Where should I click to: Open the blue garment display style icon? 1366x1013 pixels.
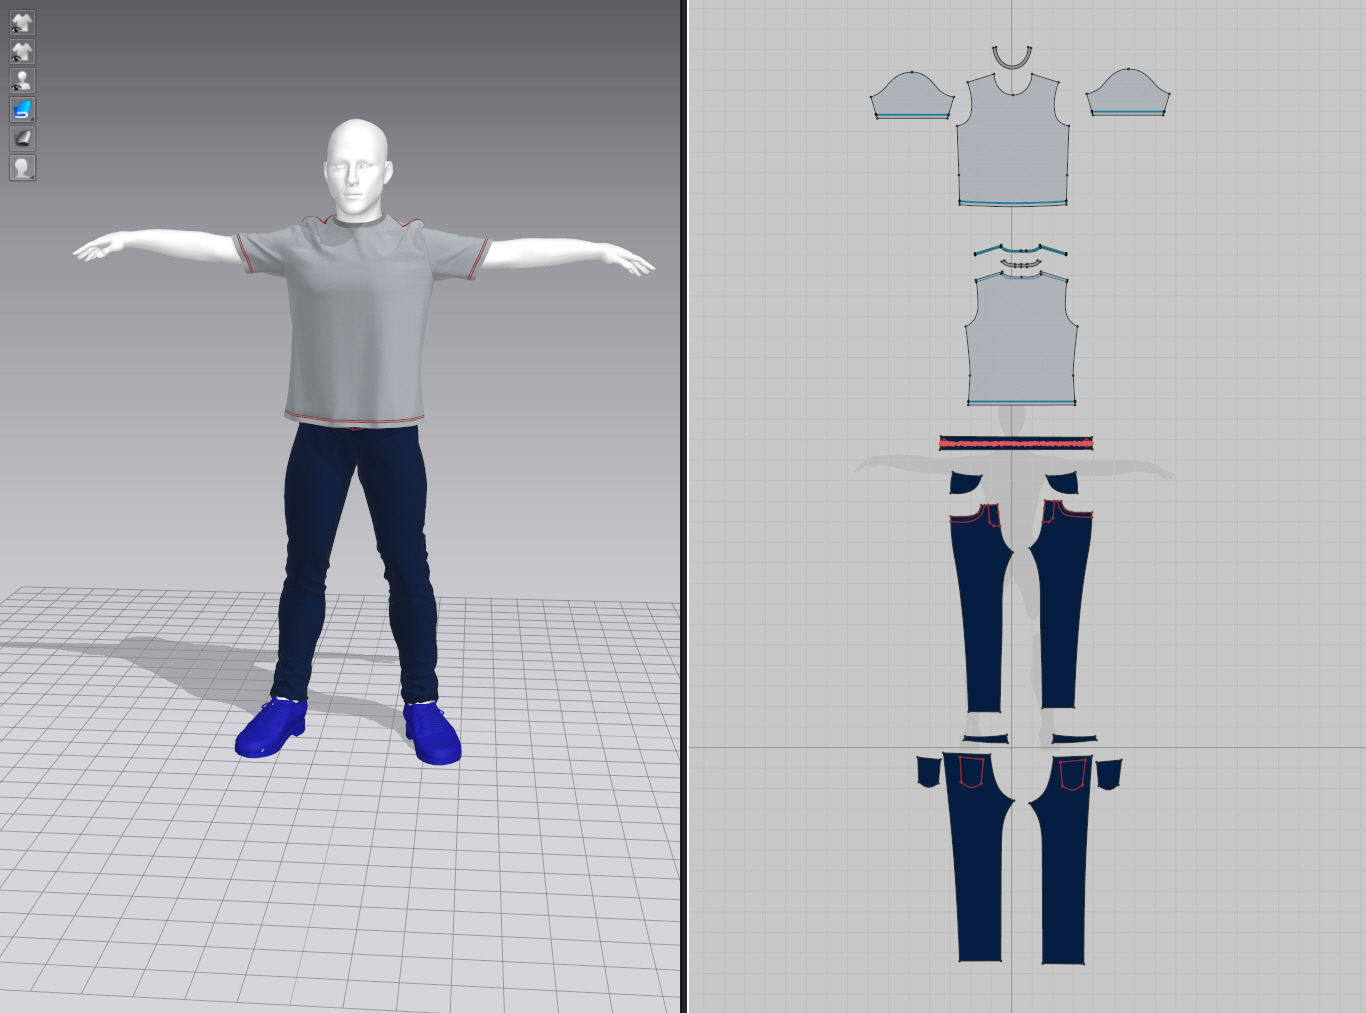tap(22, 109)
